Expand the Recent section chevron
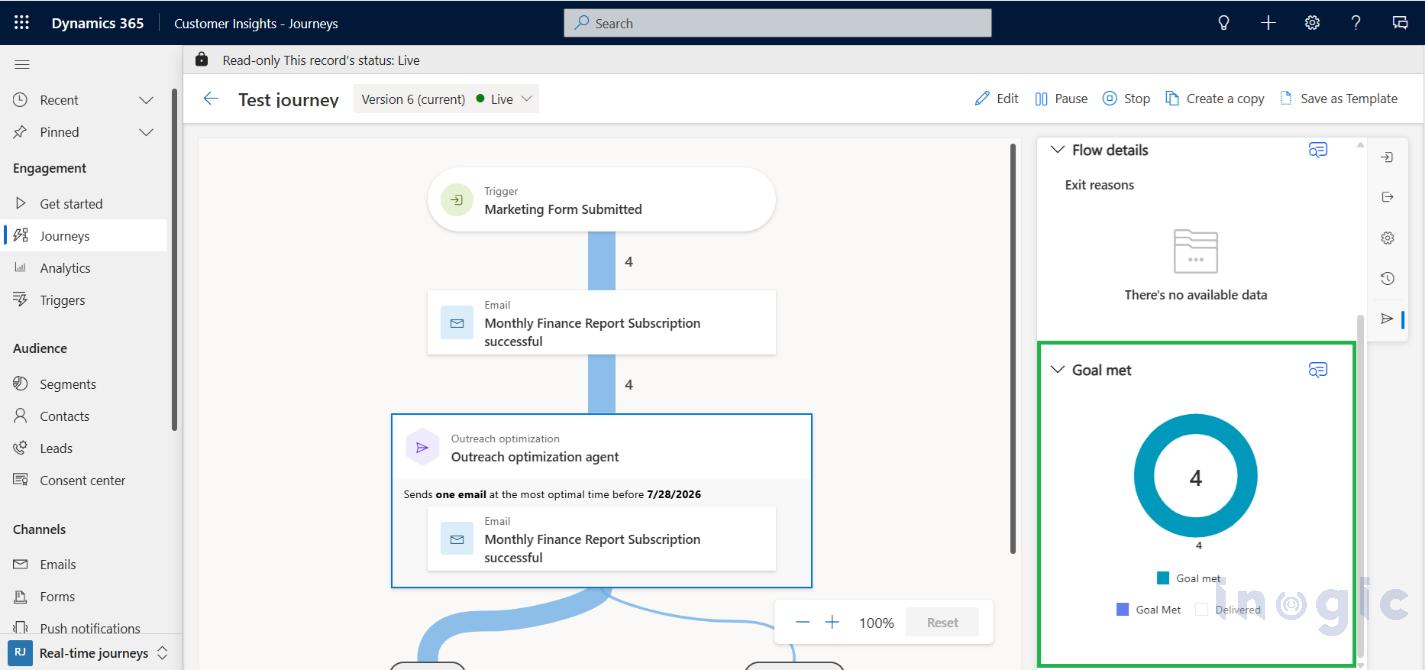Screen dimensions: 1425x670 (146, 100)
